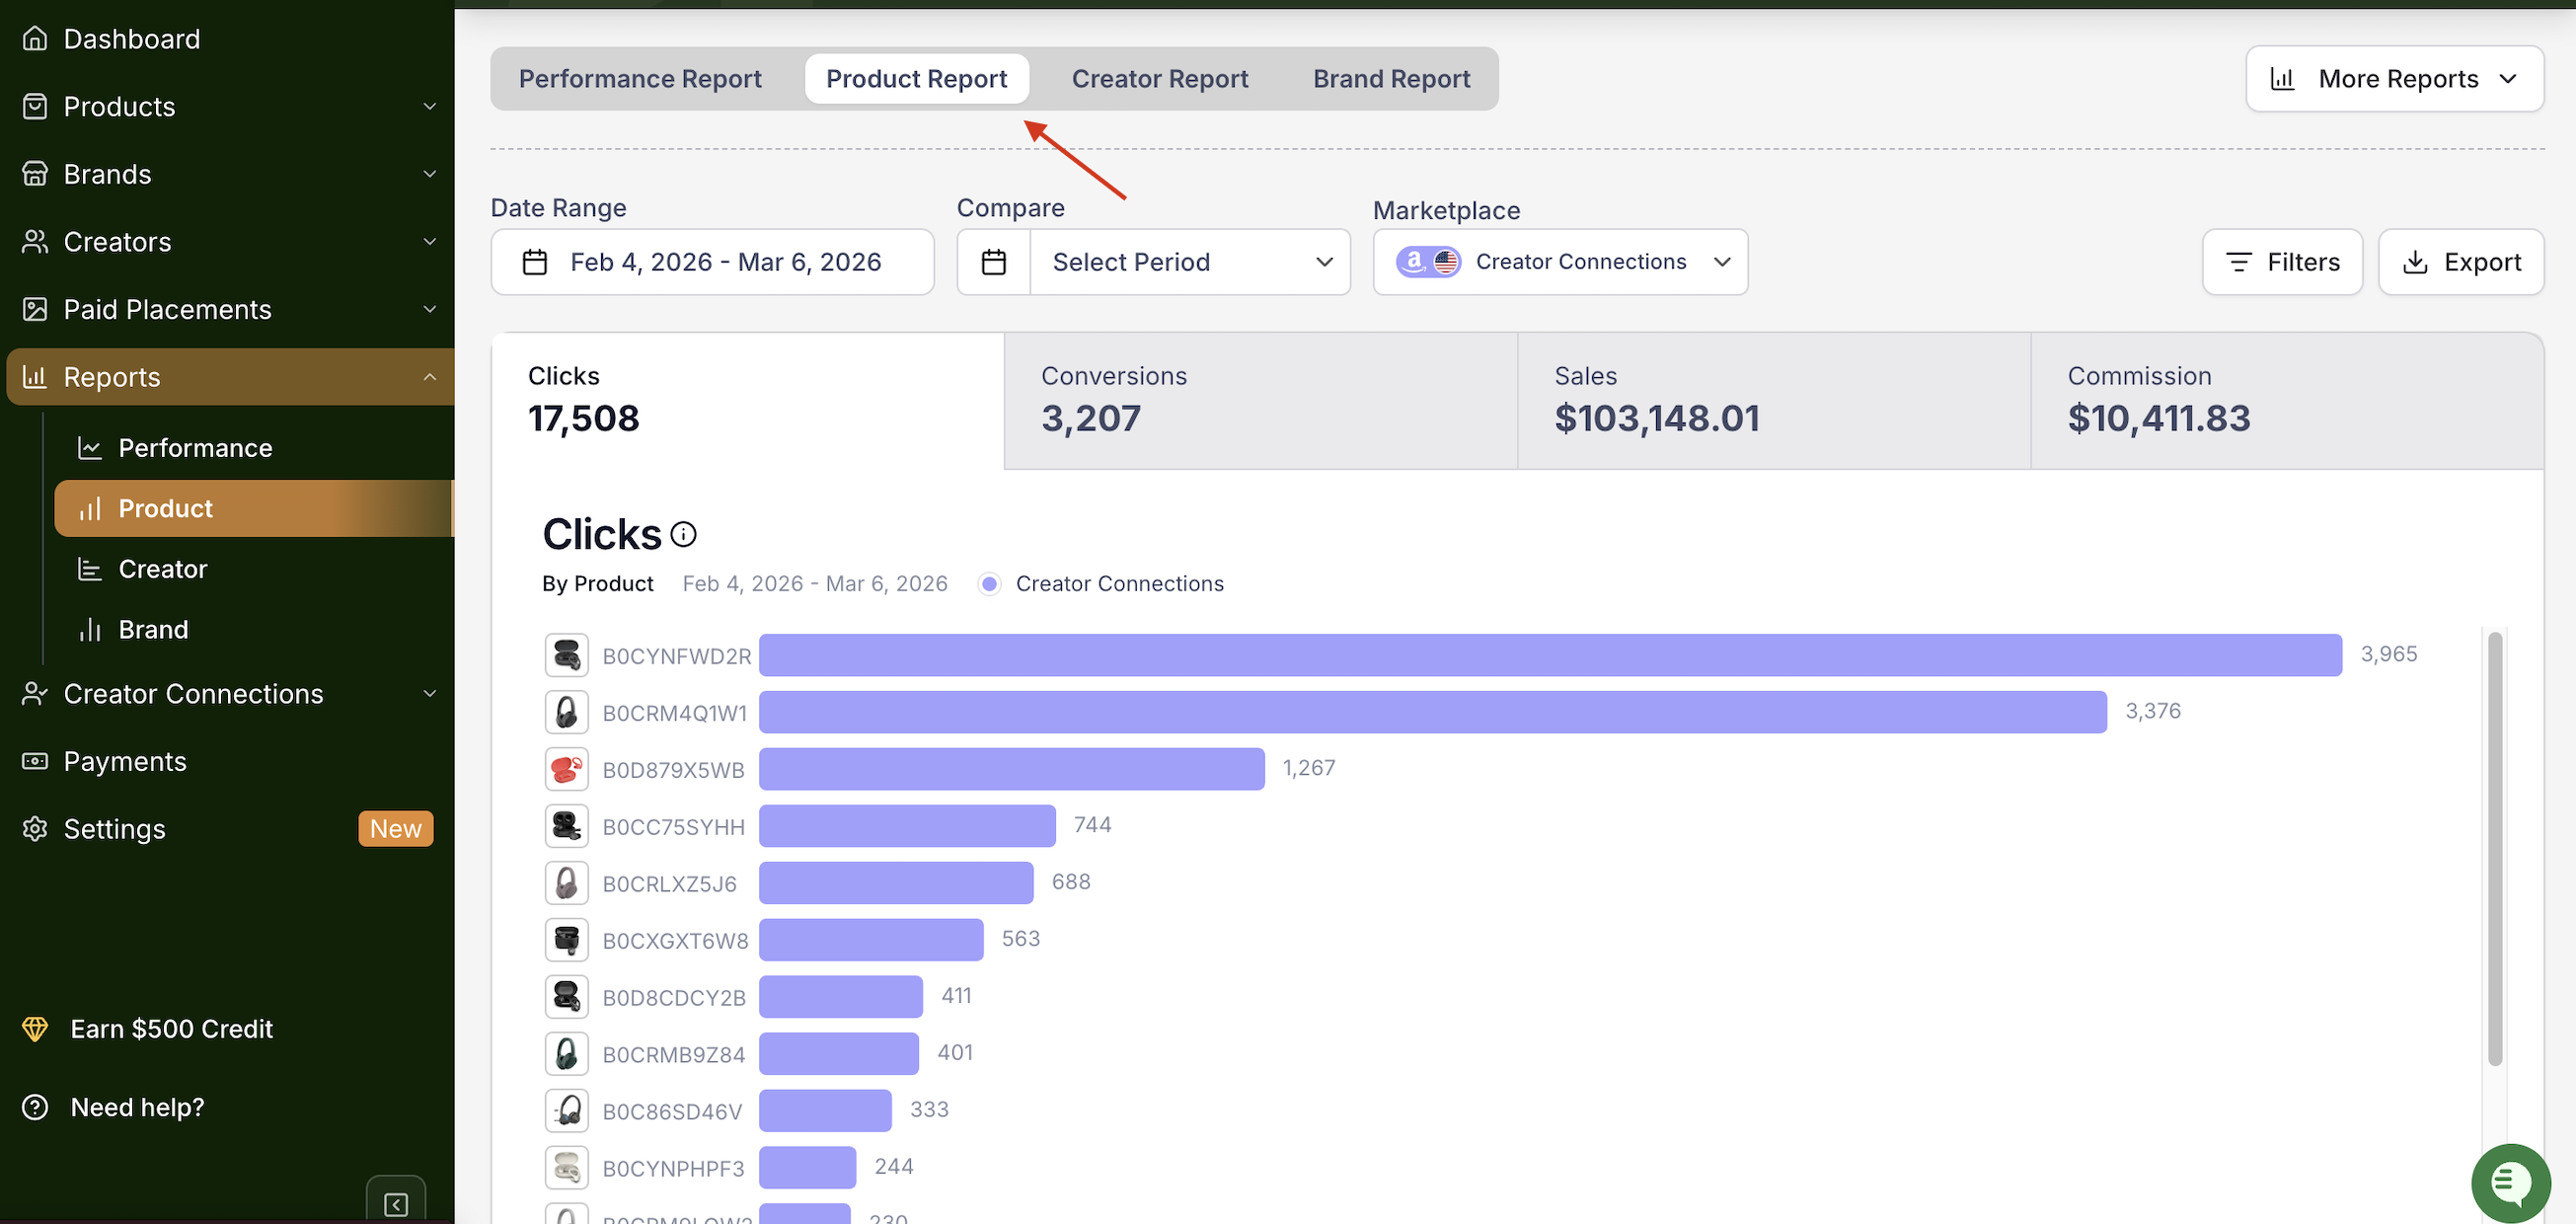Click the chart vertical scrollbar

pos(2495,850)
